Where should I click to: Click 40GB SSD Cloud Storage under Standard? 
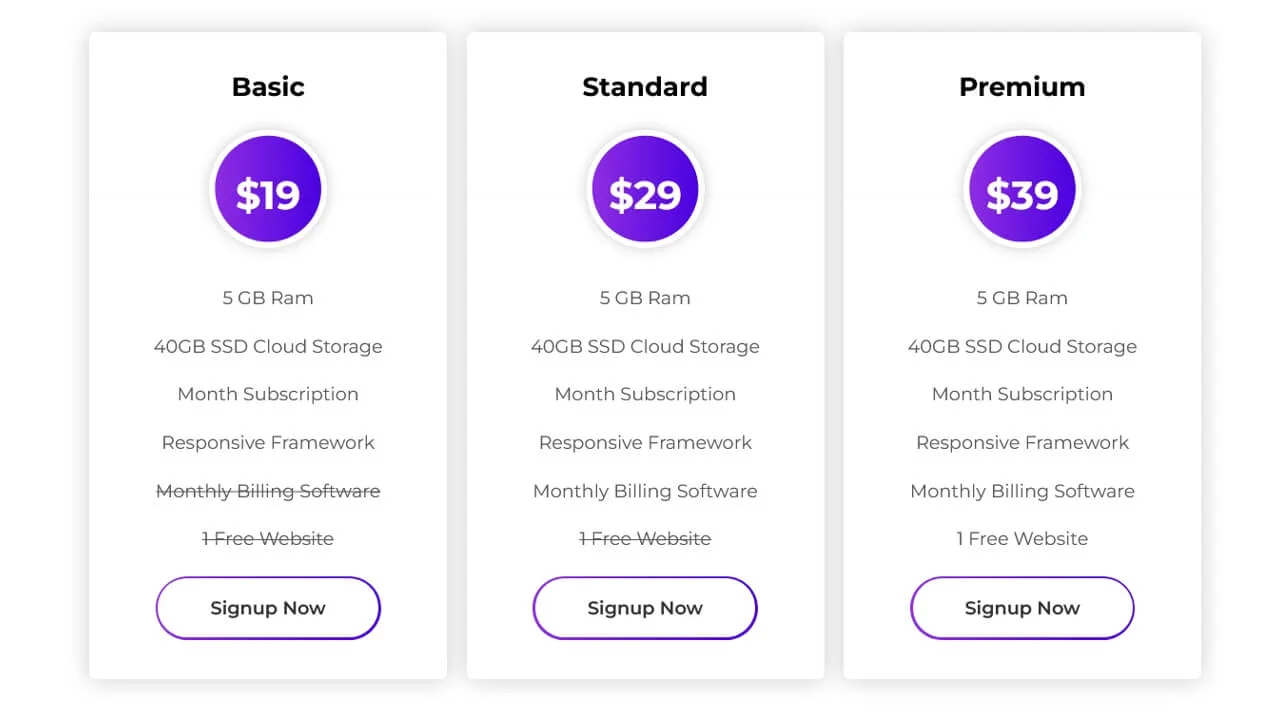coord(644,346)
